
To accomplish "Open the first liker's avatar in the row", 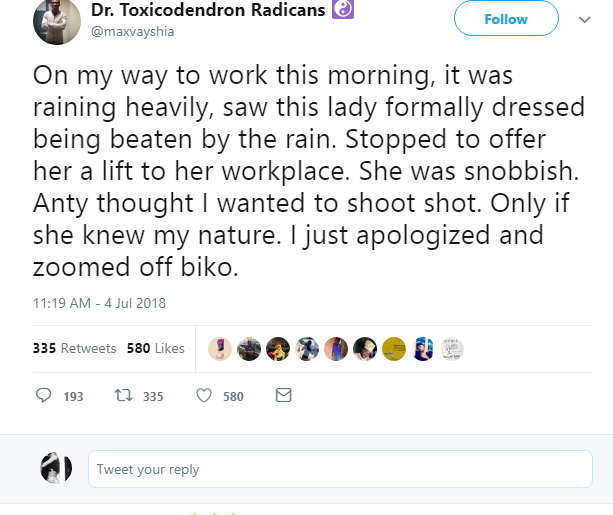I will point(220,348).
